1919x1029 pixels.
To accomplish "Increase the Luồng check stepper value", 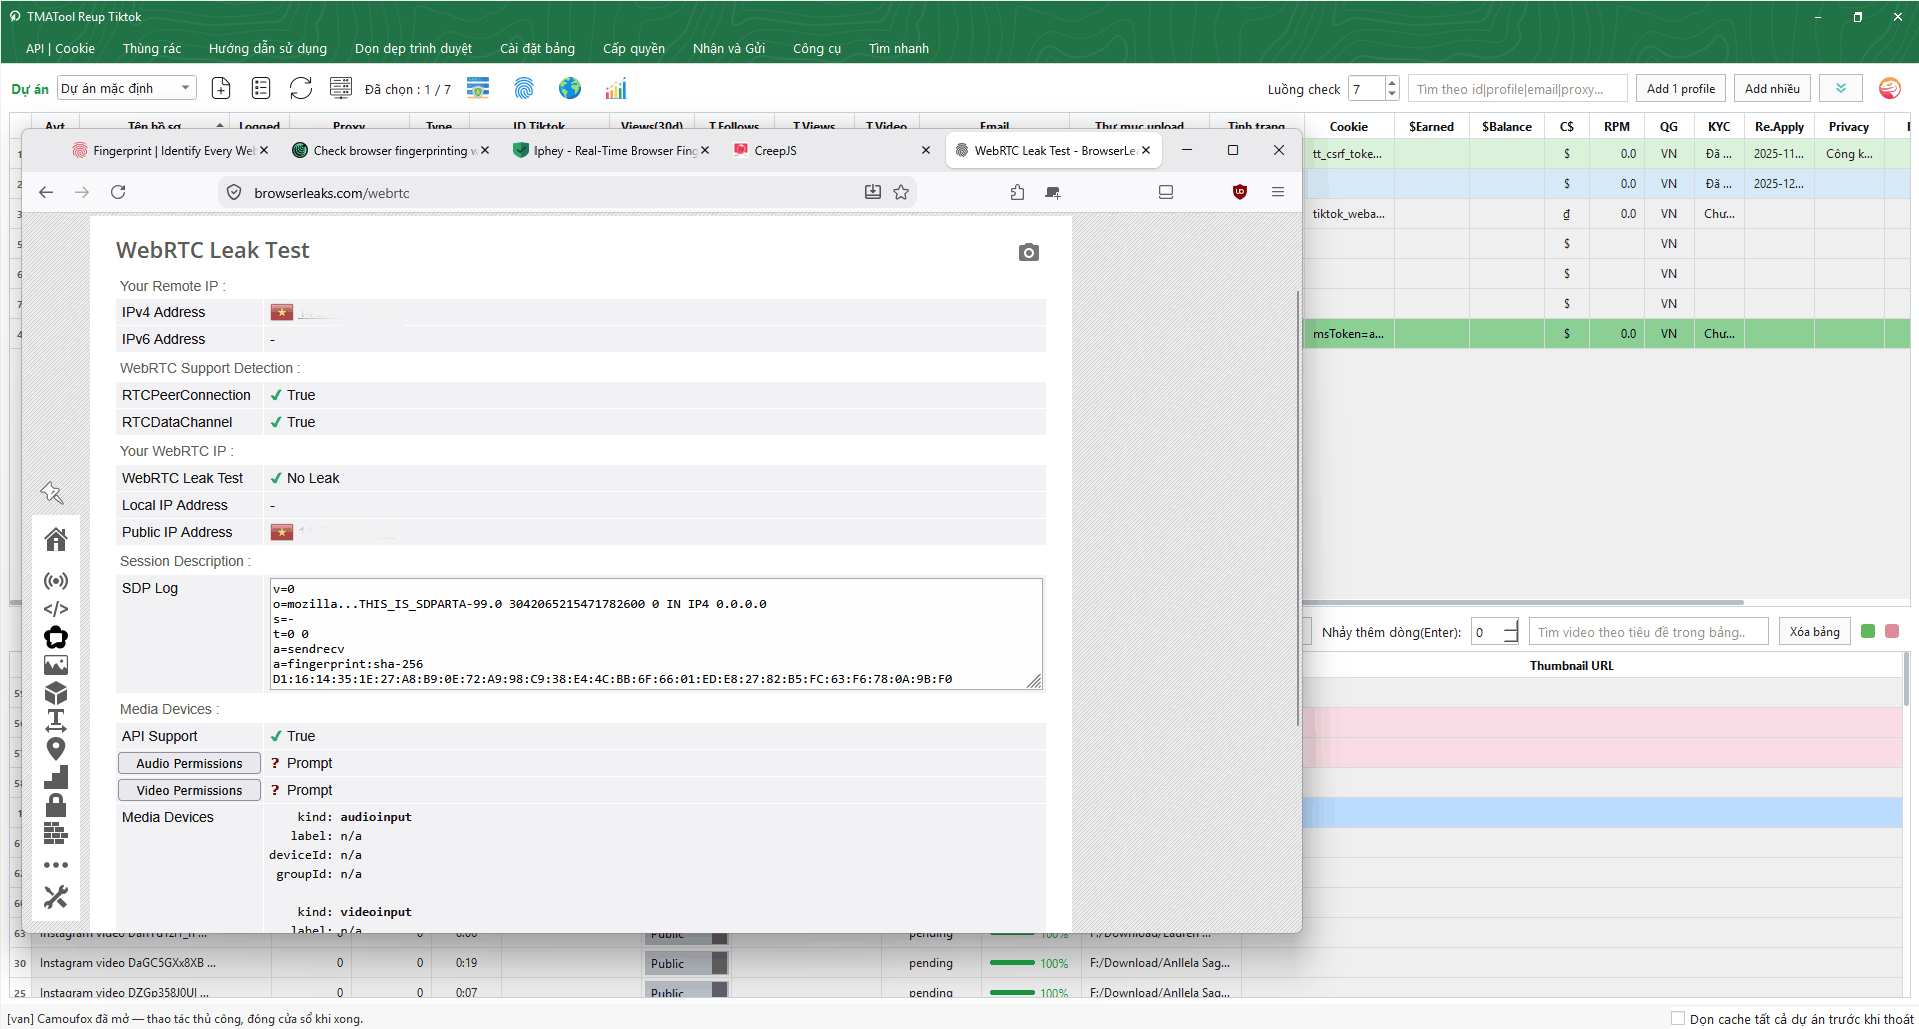I will click(1392, 83).
